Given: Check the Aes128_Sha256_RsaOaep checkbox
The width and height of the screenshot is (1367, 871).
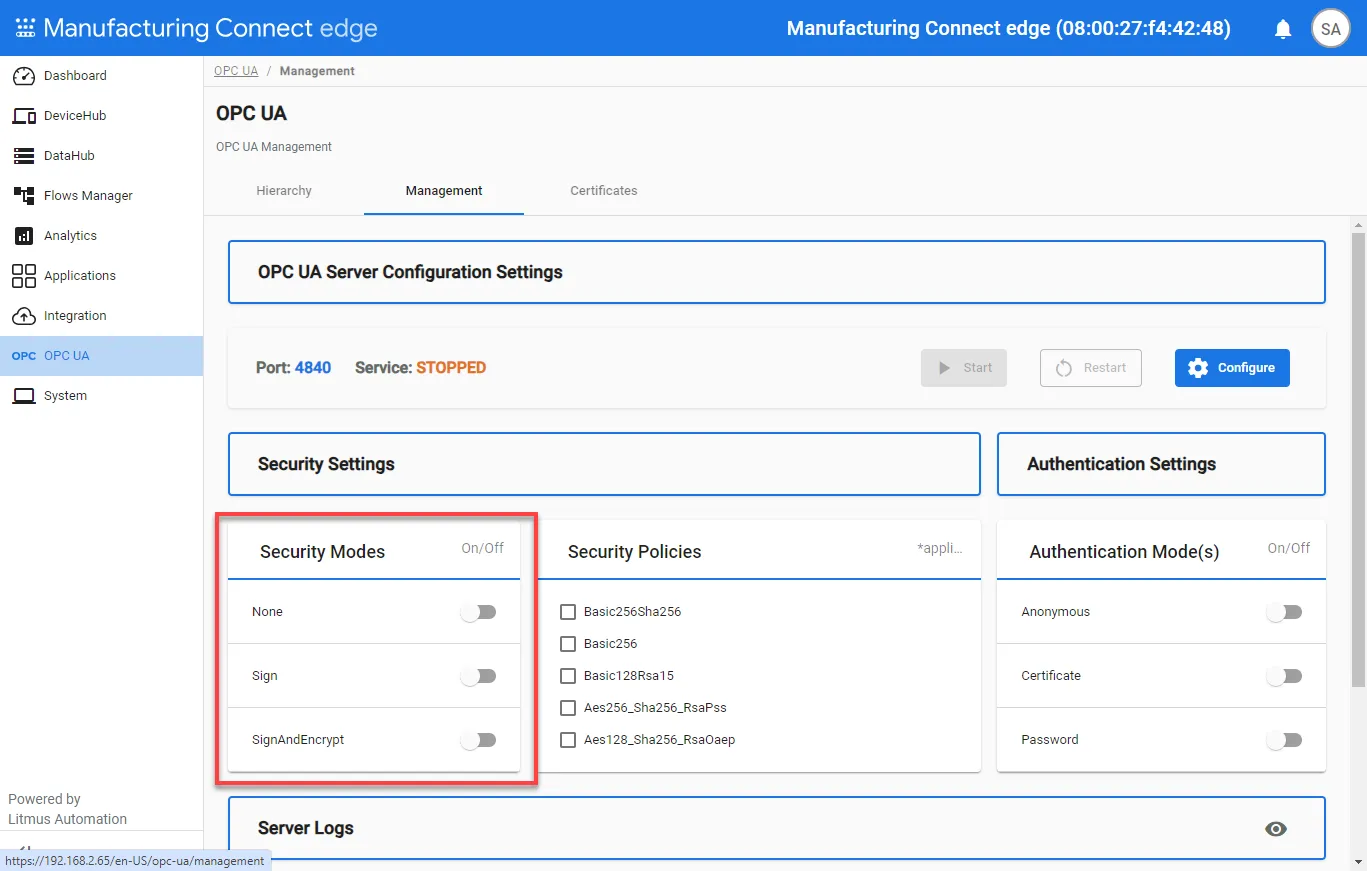Looking at the screenshot, I should tap(568, 740).
